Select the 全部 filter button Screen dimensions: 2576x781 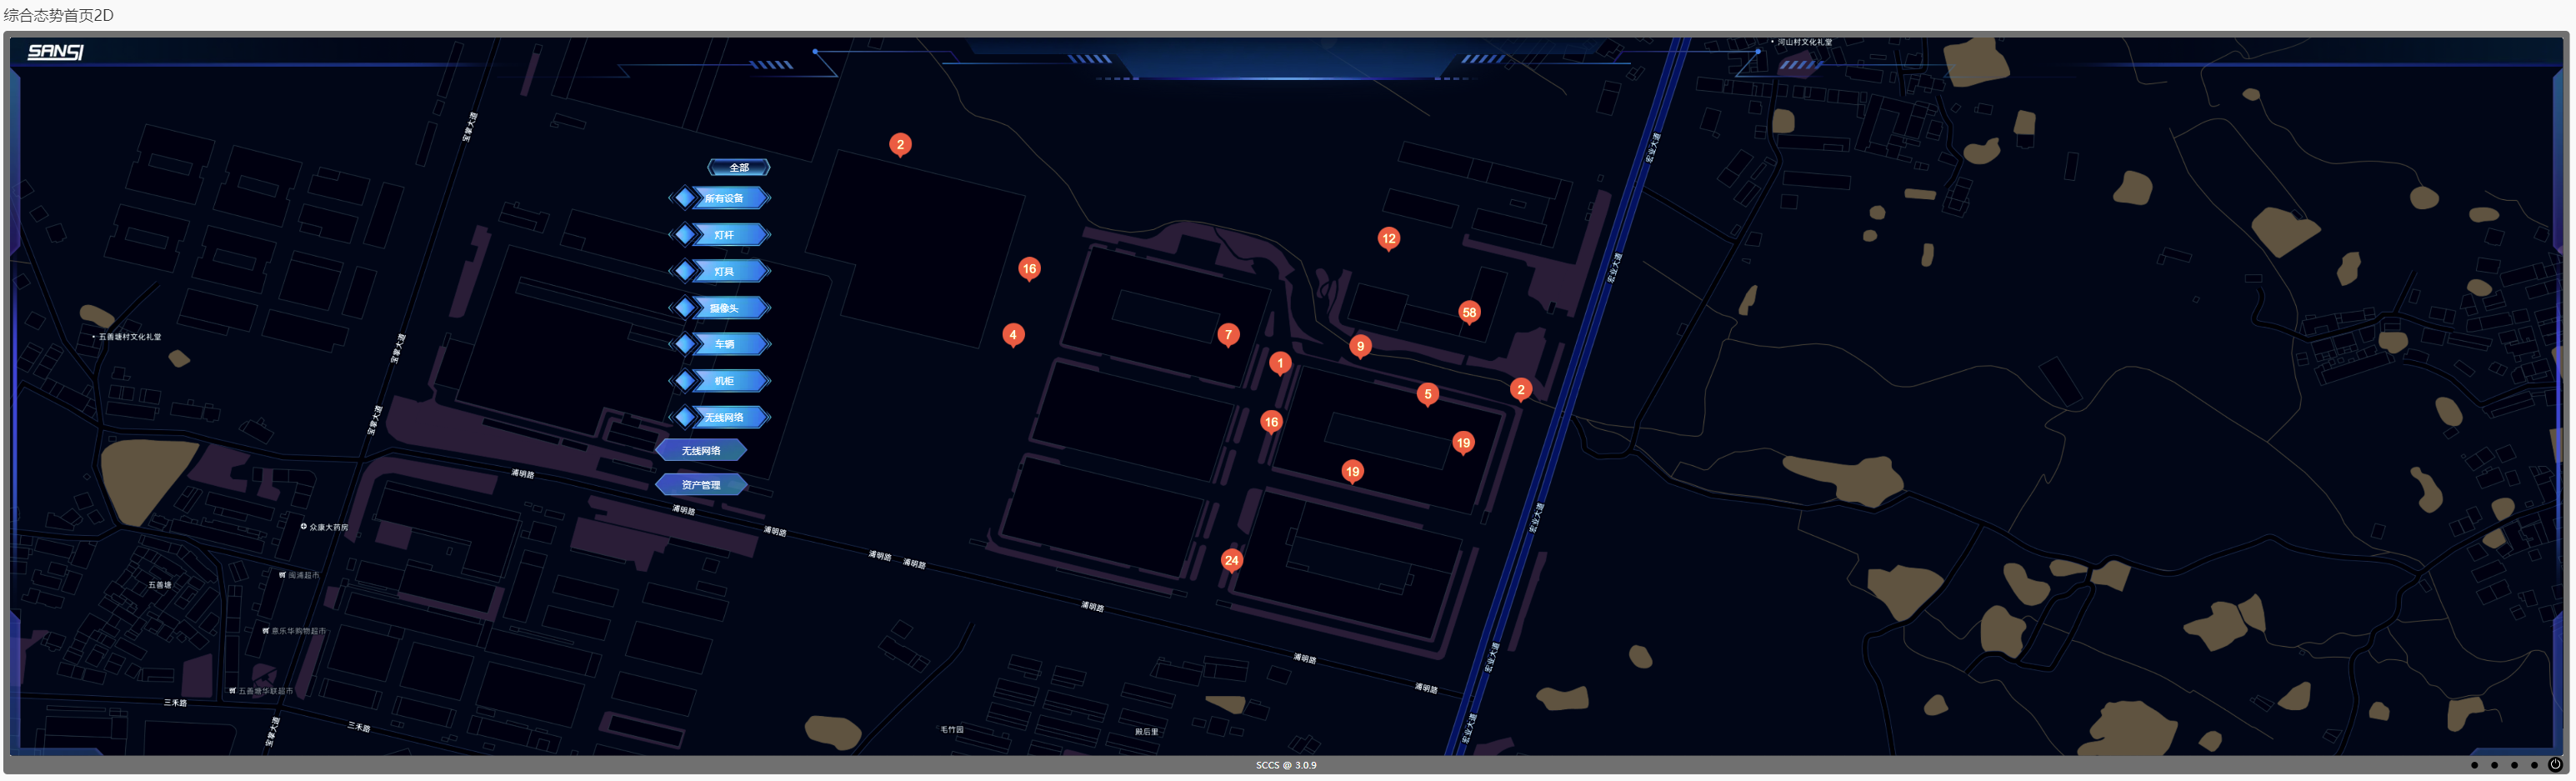tap(739, 167)
